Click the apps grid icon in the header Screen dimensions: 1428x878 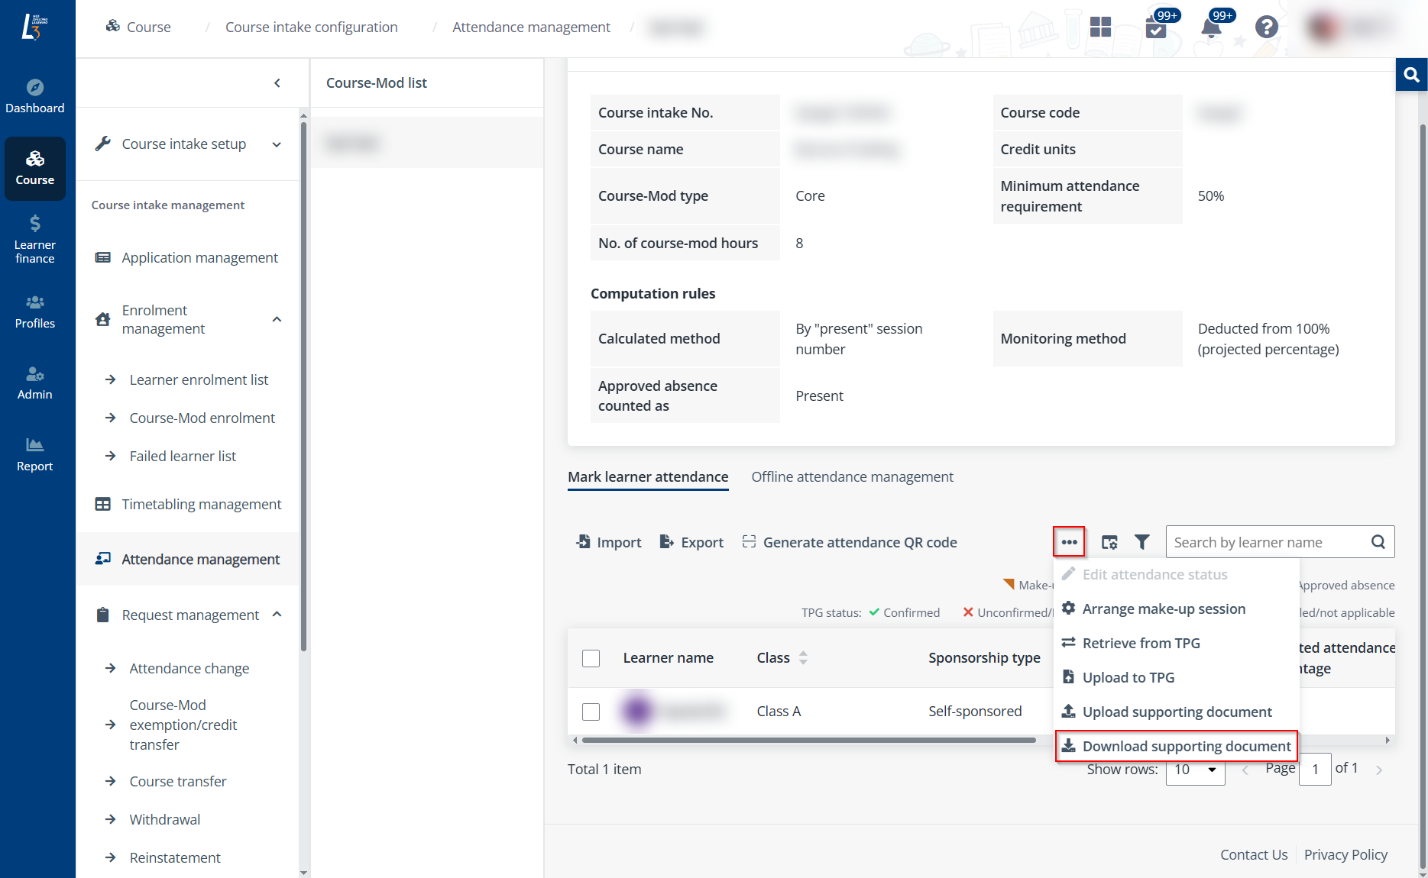1101,28
